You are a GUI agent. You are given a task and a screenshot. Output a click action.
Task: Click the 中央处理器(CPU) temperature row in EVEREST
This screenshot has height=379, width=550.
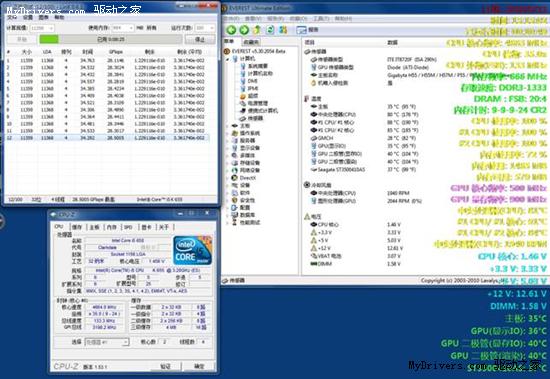pyautogui.click(x=365, y=114)
